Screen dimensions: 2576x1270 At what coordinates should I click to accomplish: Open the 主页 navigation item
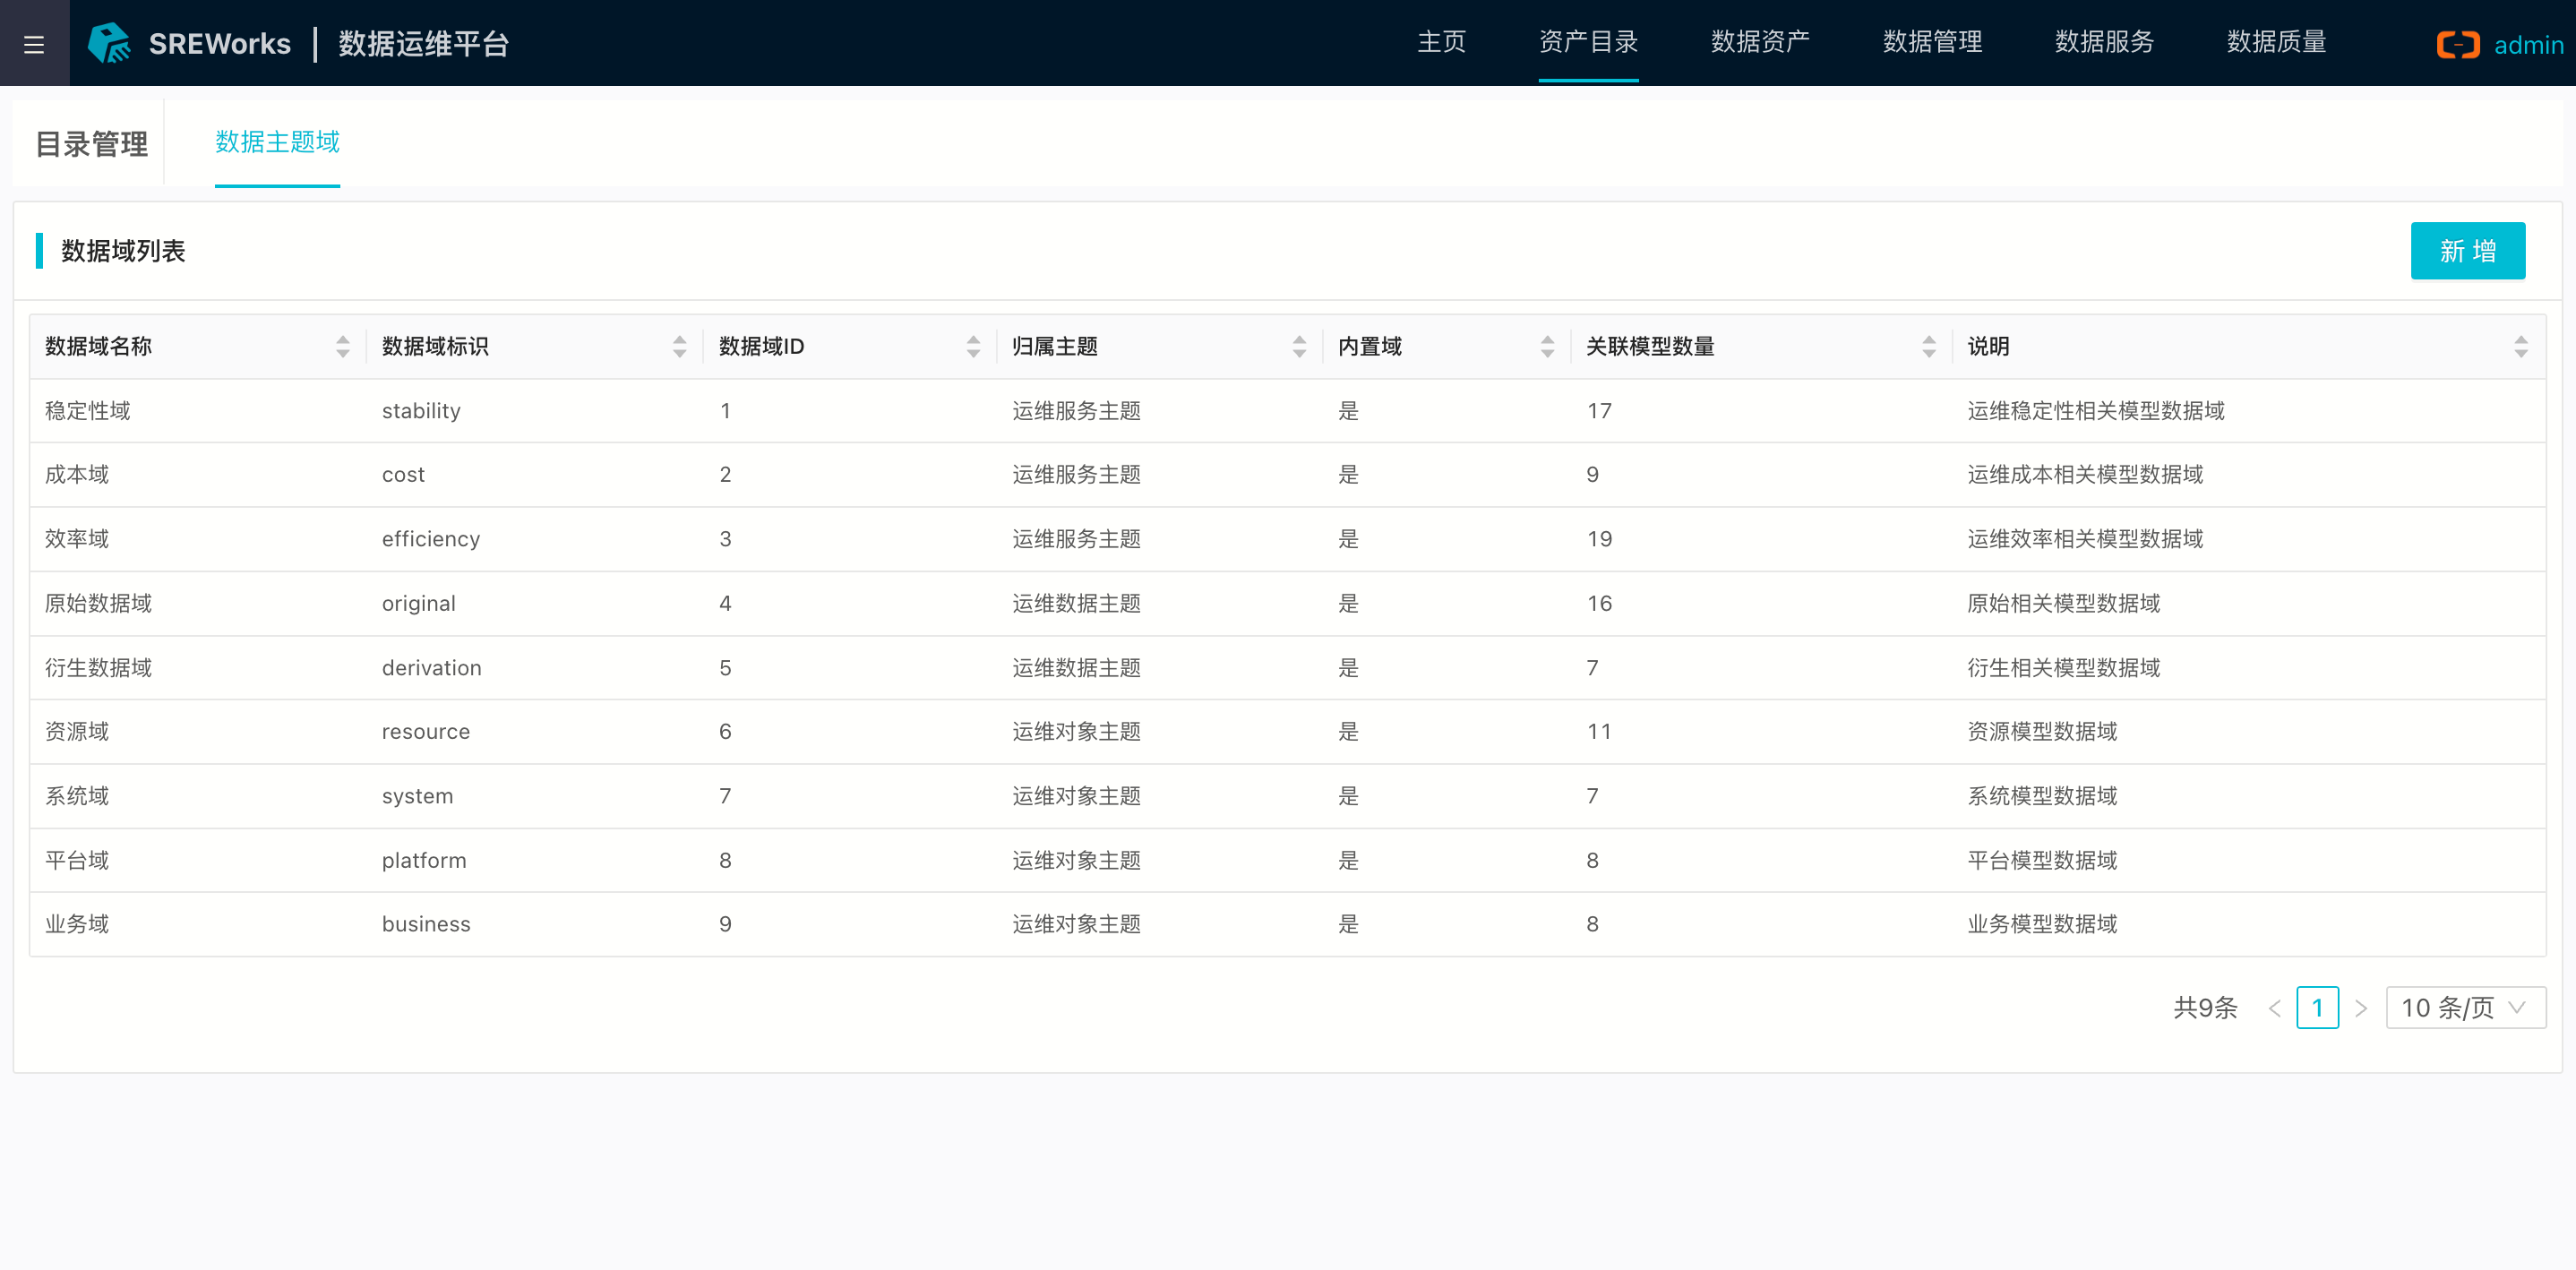(x=1441, y=42)
